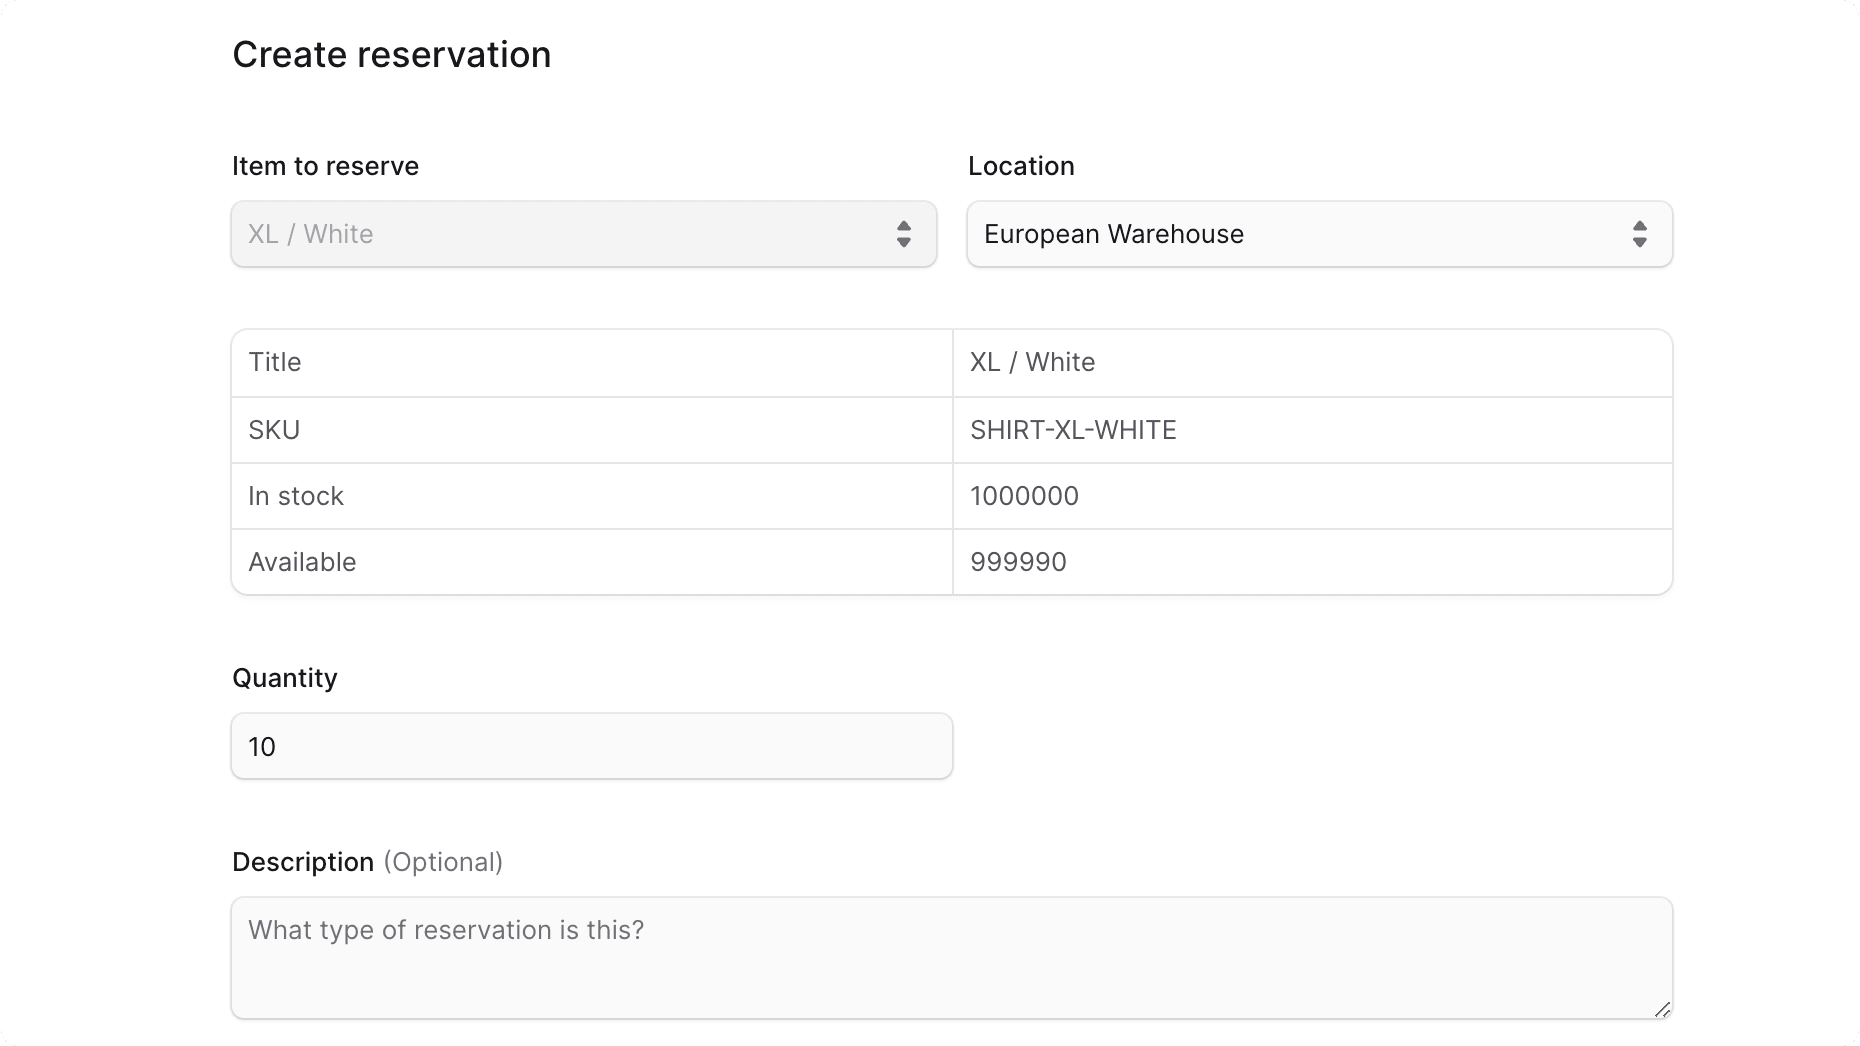Click the SKU value SHIRT-XL-WHITE
Image resolution: width=1860 pixels, height=1046 pixels.
tap(1073, 430)
